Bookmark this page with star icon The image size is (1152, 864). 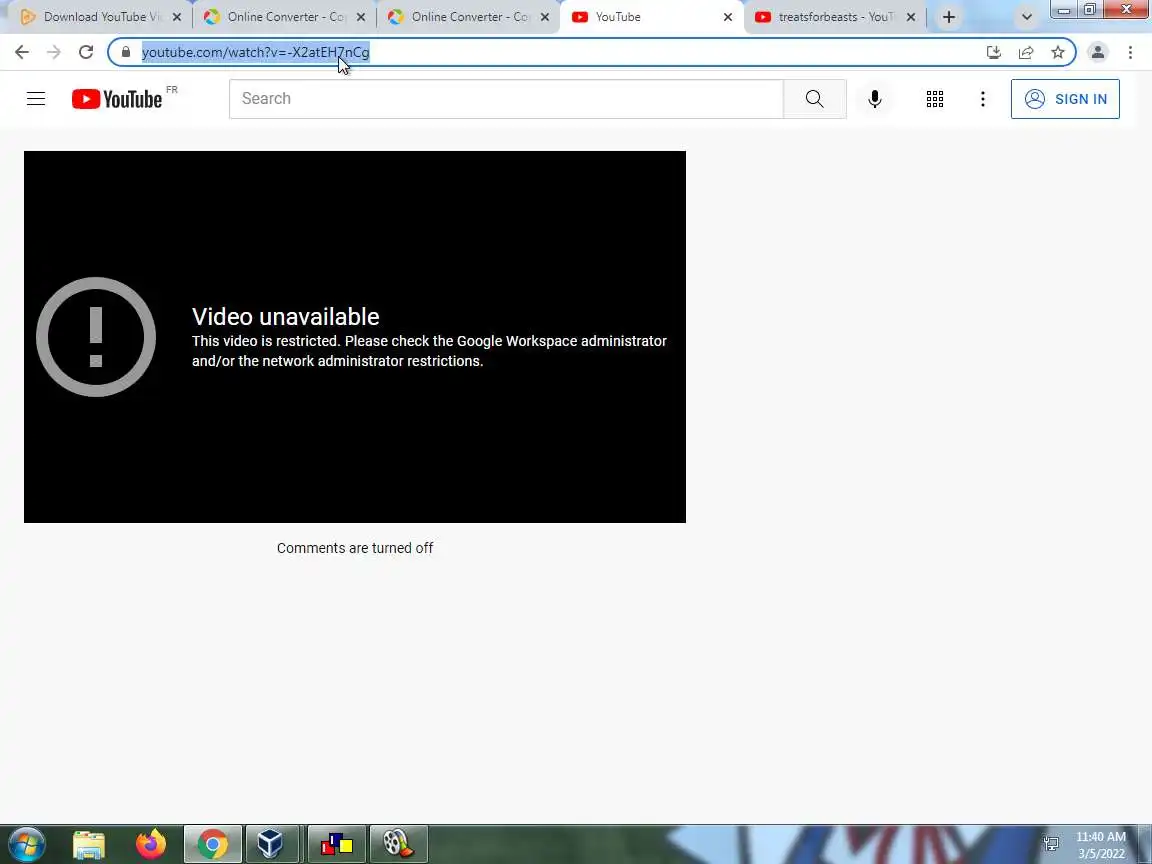[x=1057, y=51]
